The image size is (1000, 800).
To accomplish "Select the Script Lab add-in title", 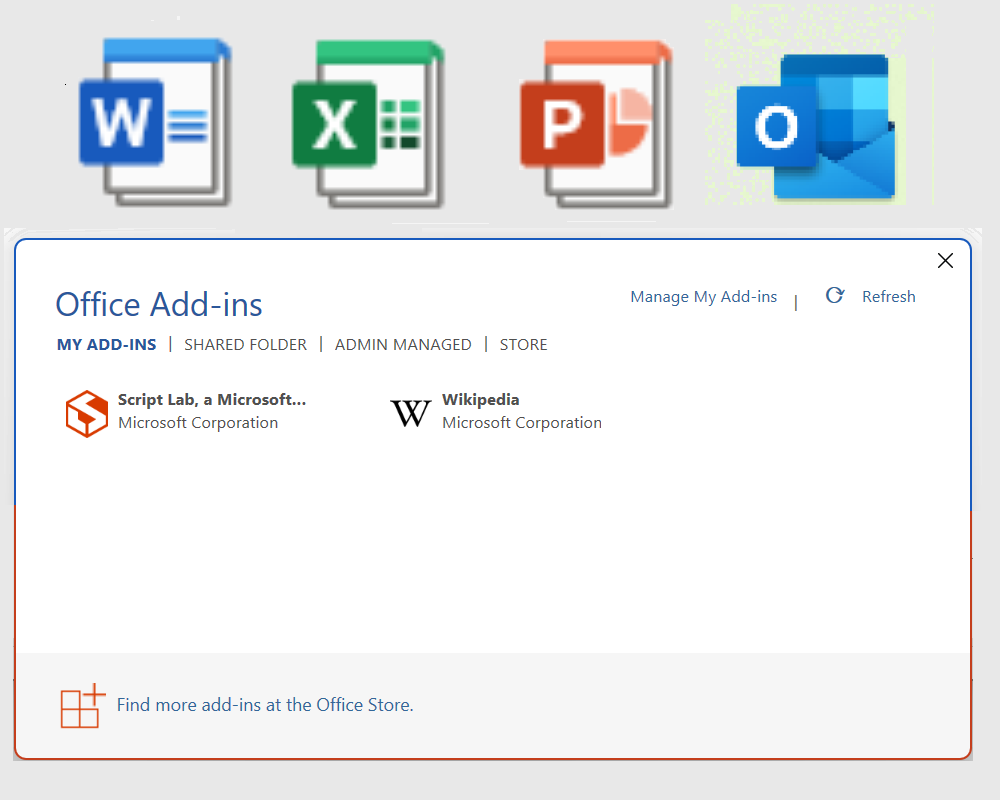I will point(211,400).
